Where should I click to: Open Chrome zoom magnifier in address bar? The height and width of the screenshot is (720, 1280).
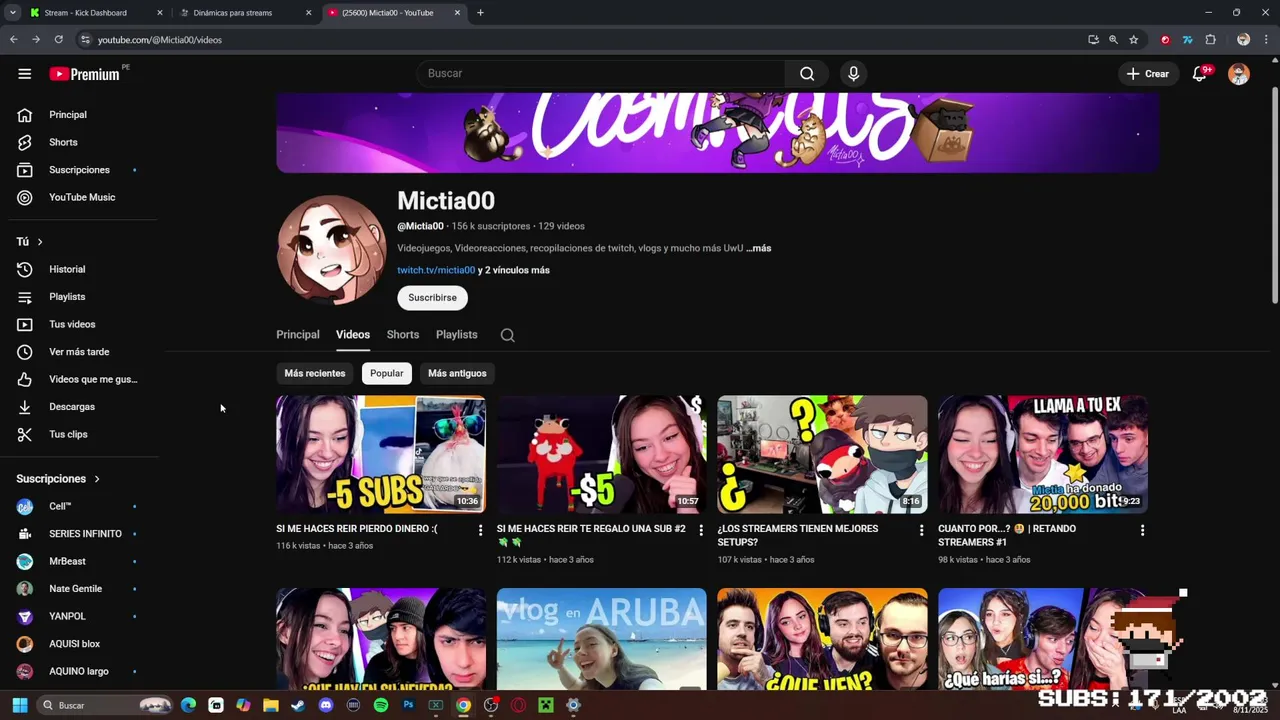click(1113, 40)
